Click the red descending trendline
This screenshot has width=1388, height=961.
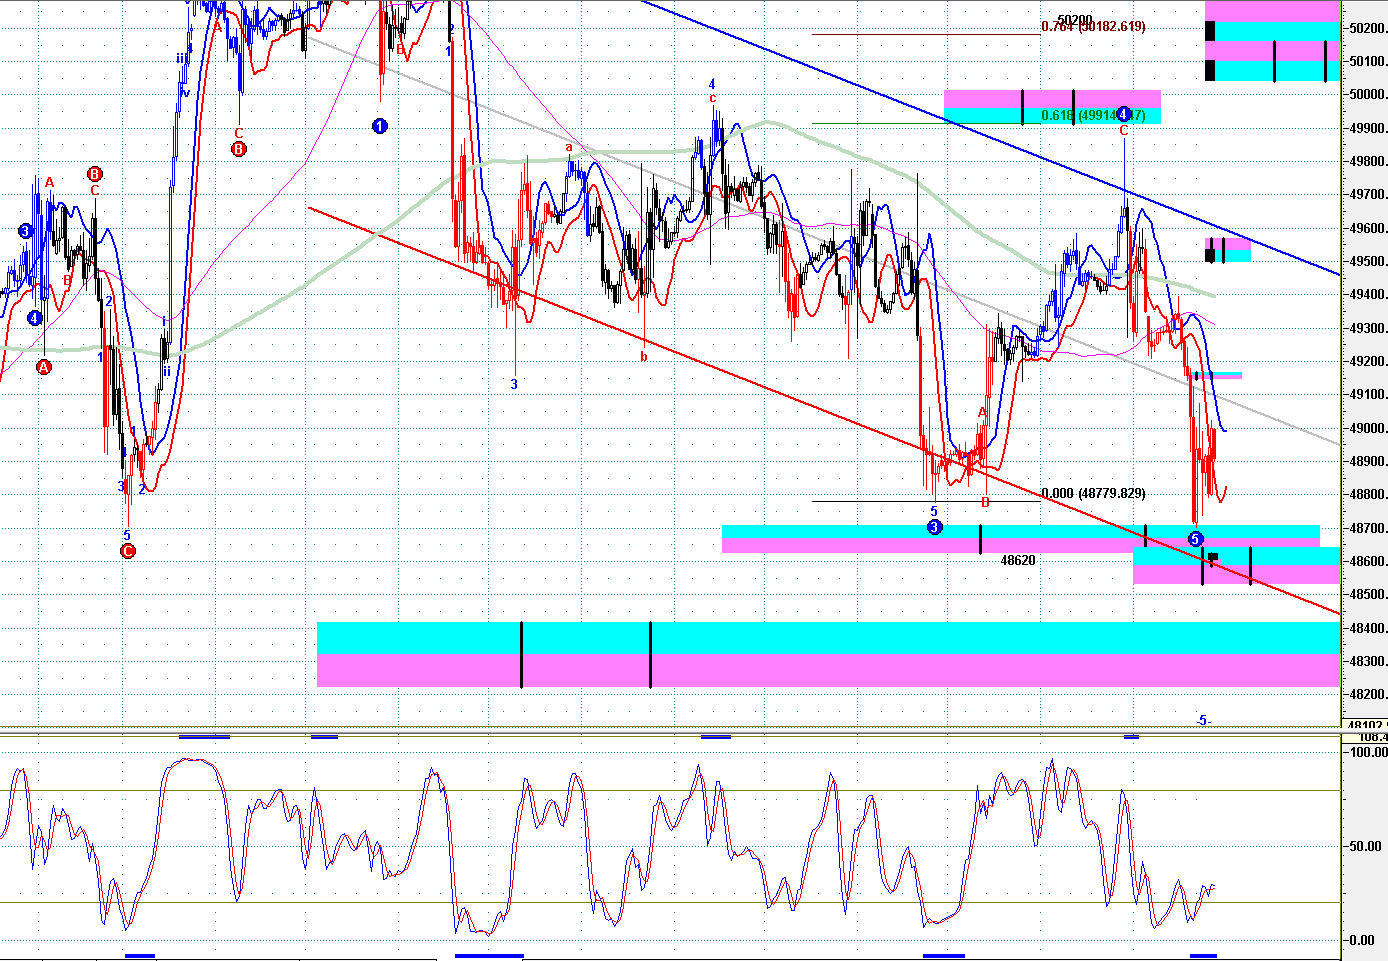[825, 411]
